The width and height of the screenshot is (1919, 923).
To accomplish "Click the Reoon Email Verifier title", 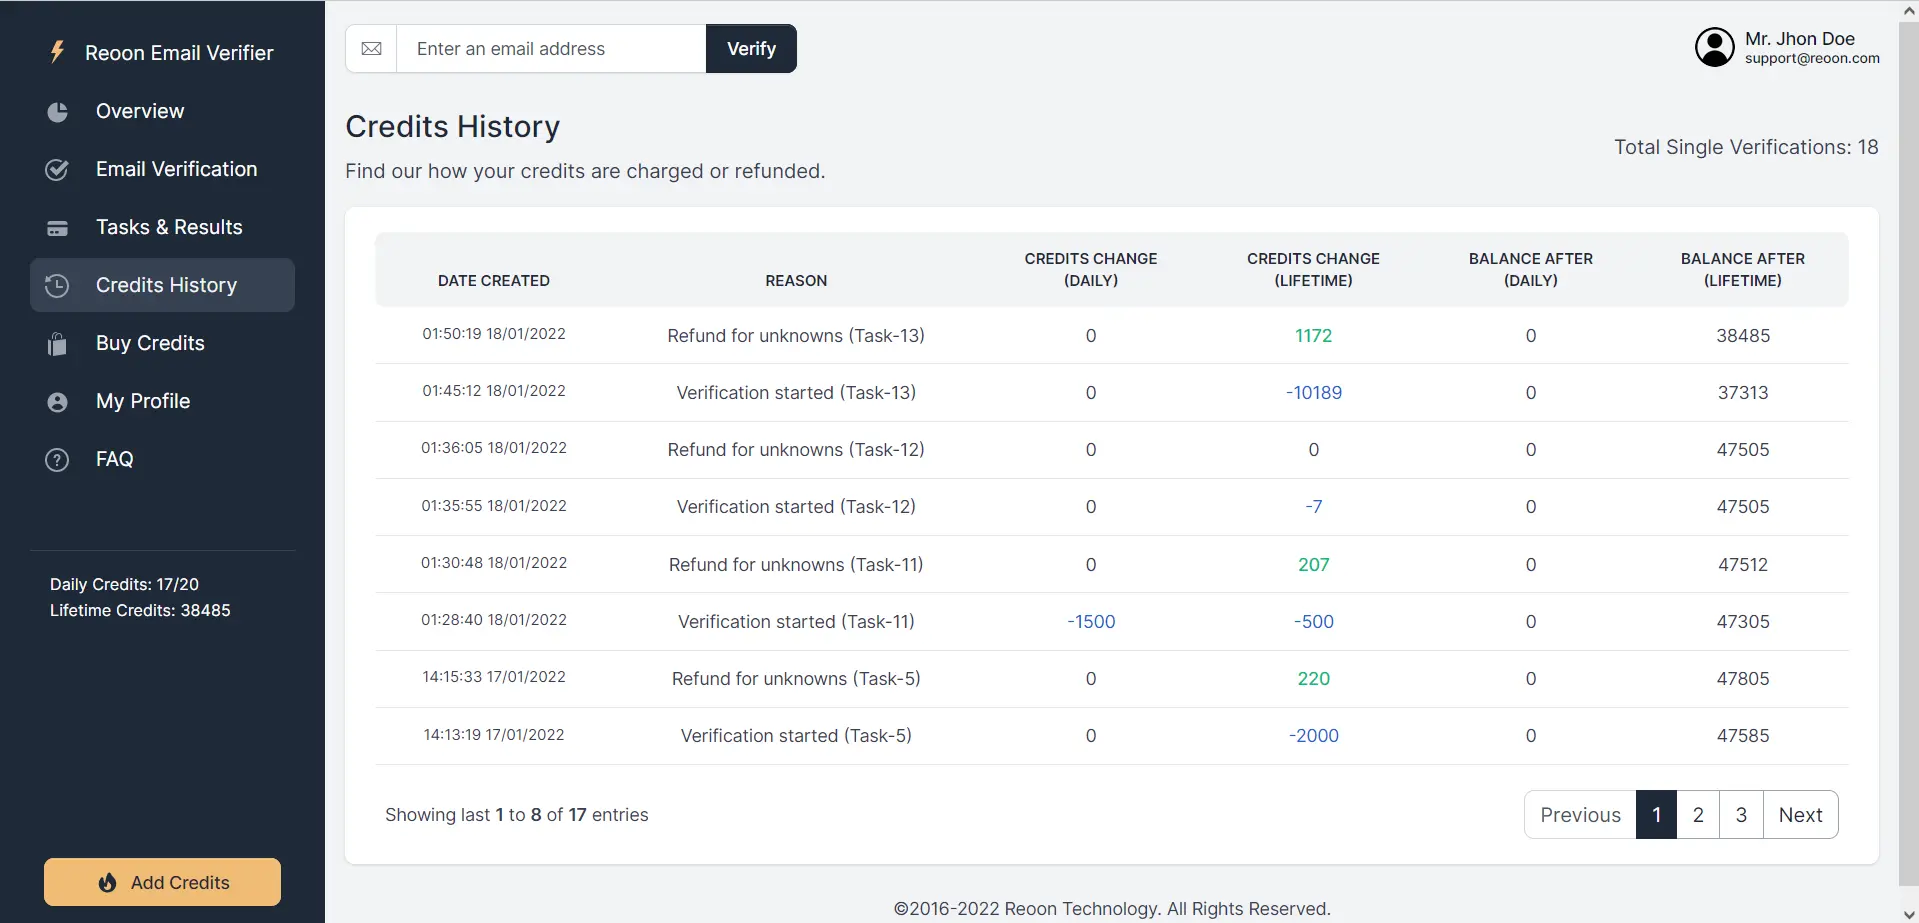I will 179,53.
